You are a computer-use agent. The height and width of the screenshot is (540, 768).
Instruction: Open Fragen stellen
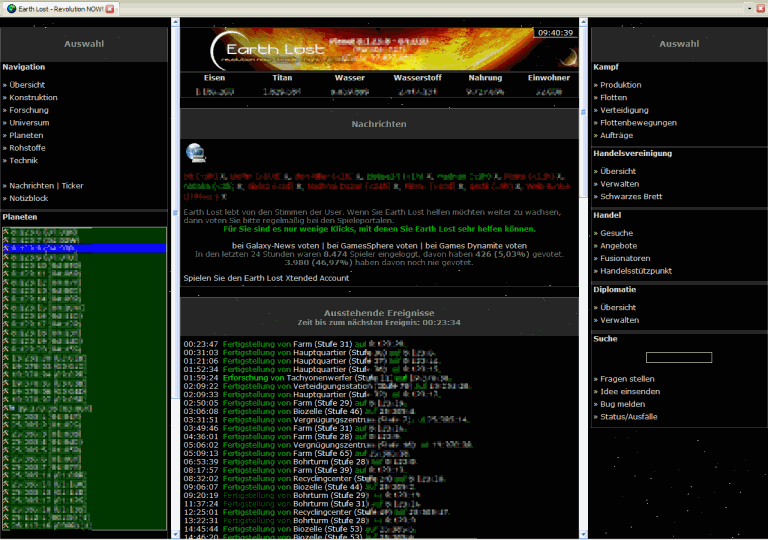[x=627, y=379]
